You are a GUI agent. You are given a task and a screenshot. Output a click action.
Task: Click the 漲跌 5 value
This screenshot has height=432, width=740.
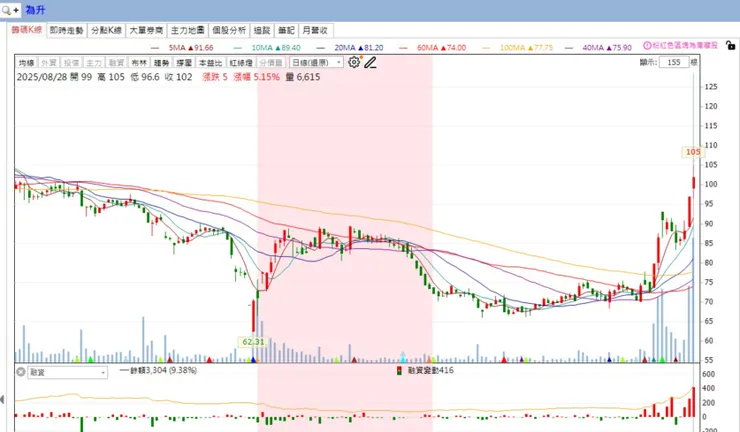click(215, 77)
